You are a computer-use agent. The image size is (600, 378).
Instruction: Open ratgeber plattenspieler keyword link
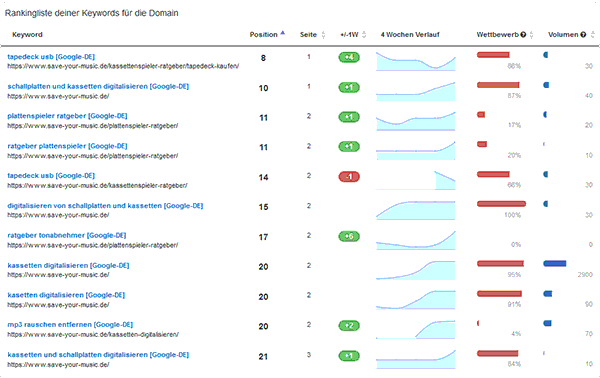tap(67, 146)
